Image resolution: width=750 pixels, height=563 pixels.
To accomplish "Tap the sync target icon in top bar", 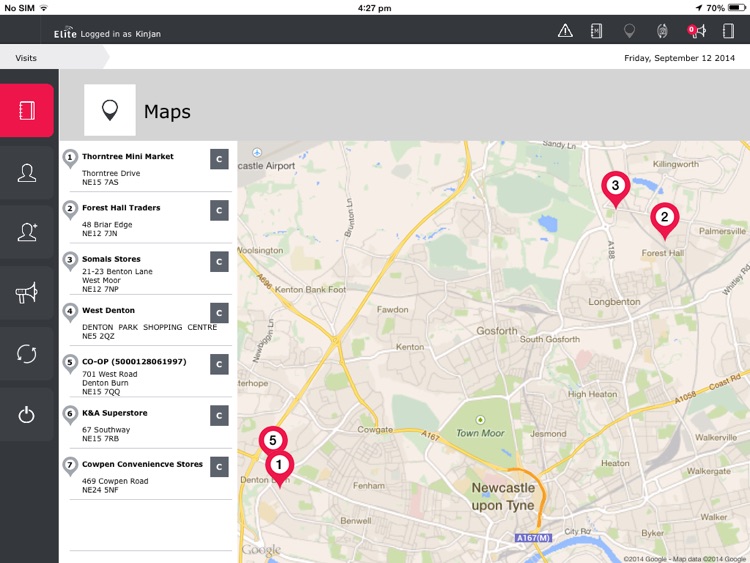I will tap(662, 31).
